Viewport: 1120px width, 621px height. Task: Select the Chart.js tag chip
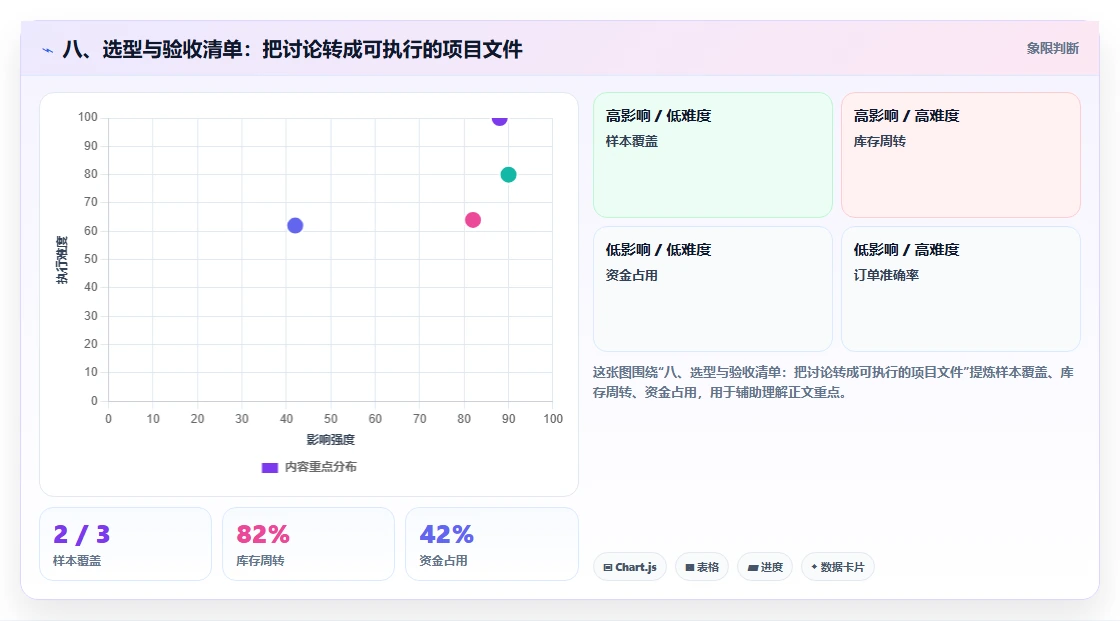coord(630,567)
